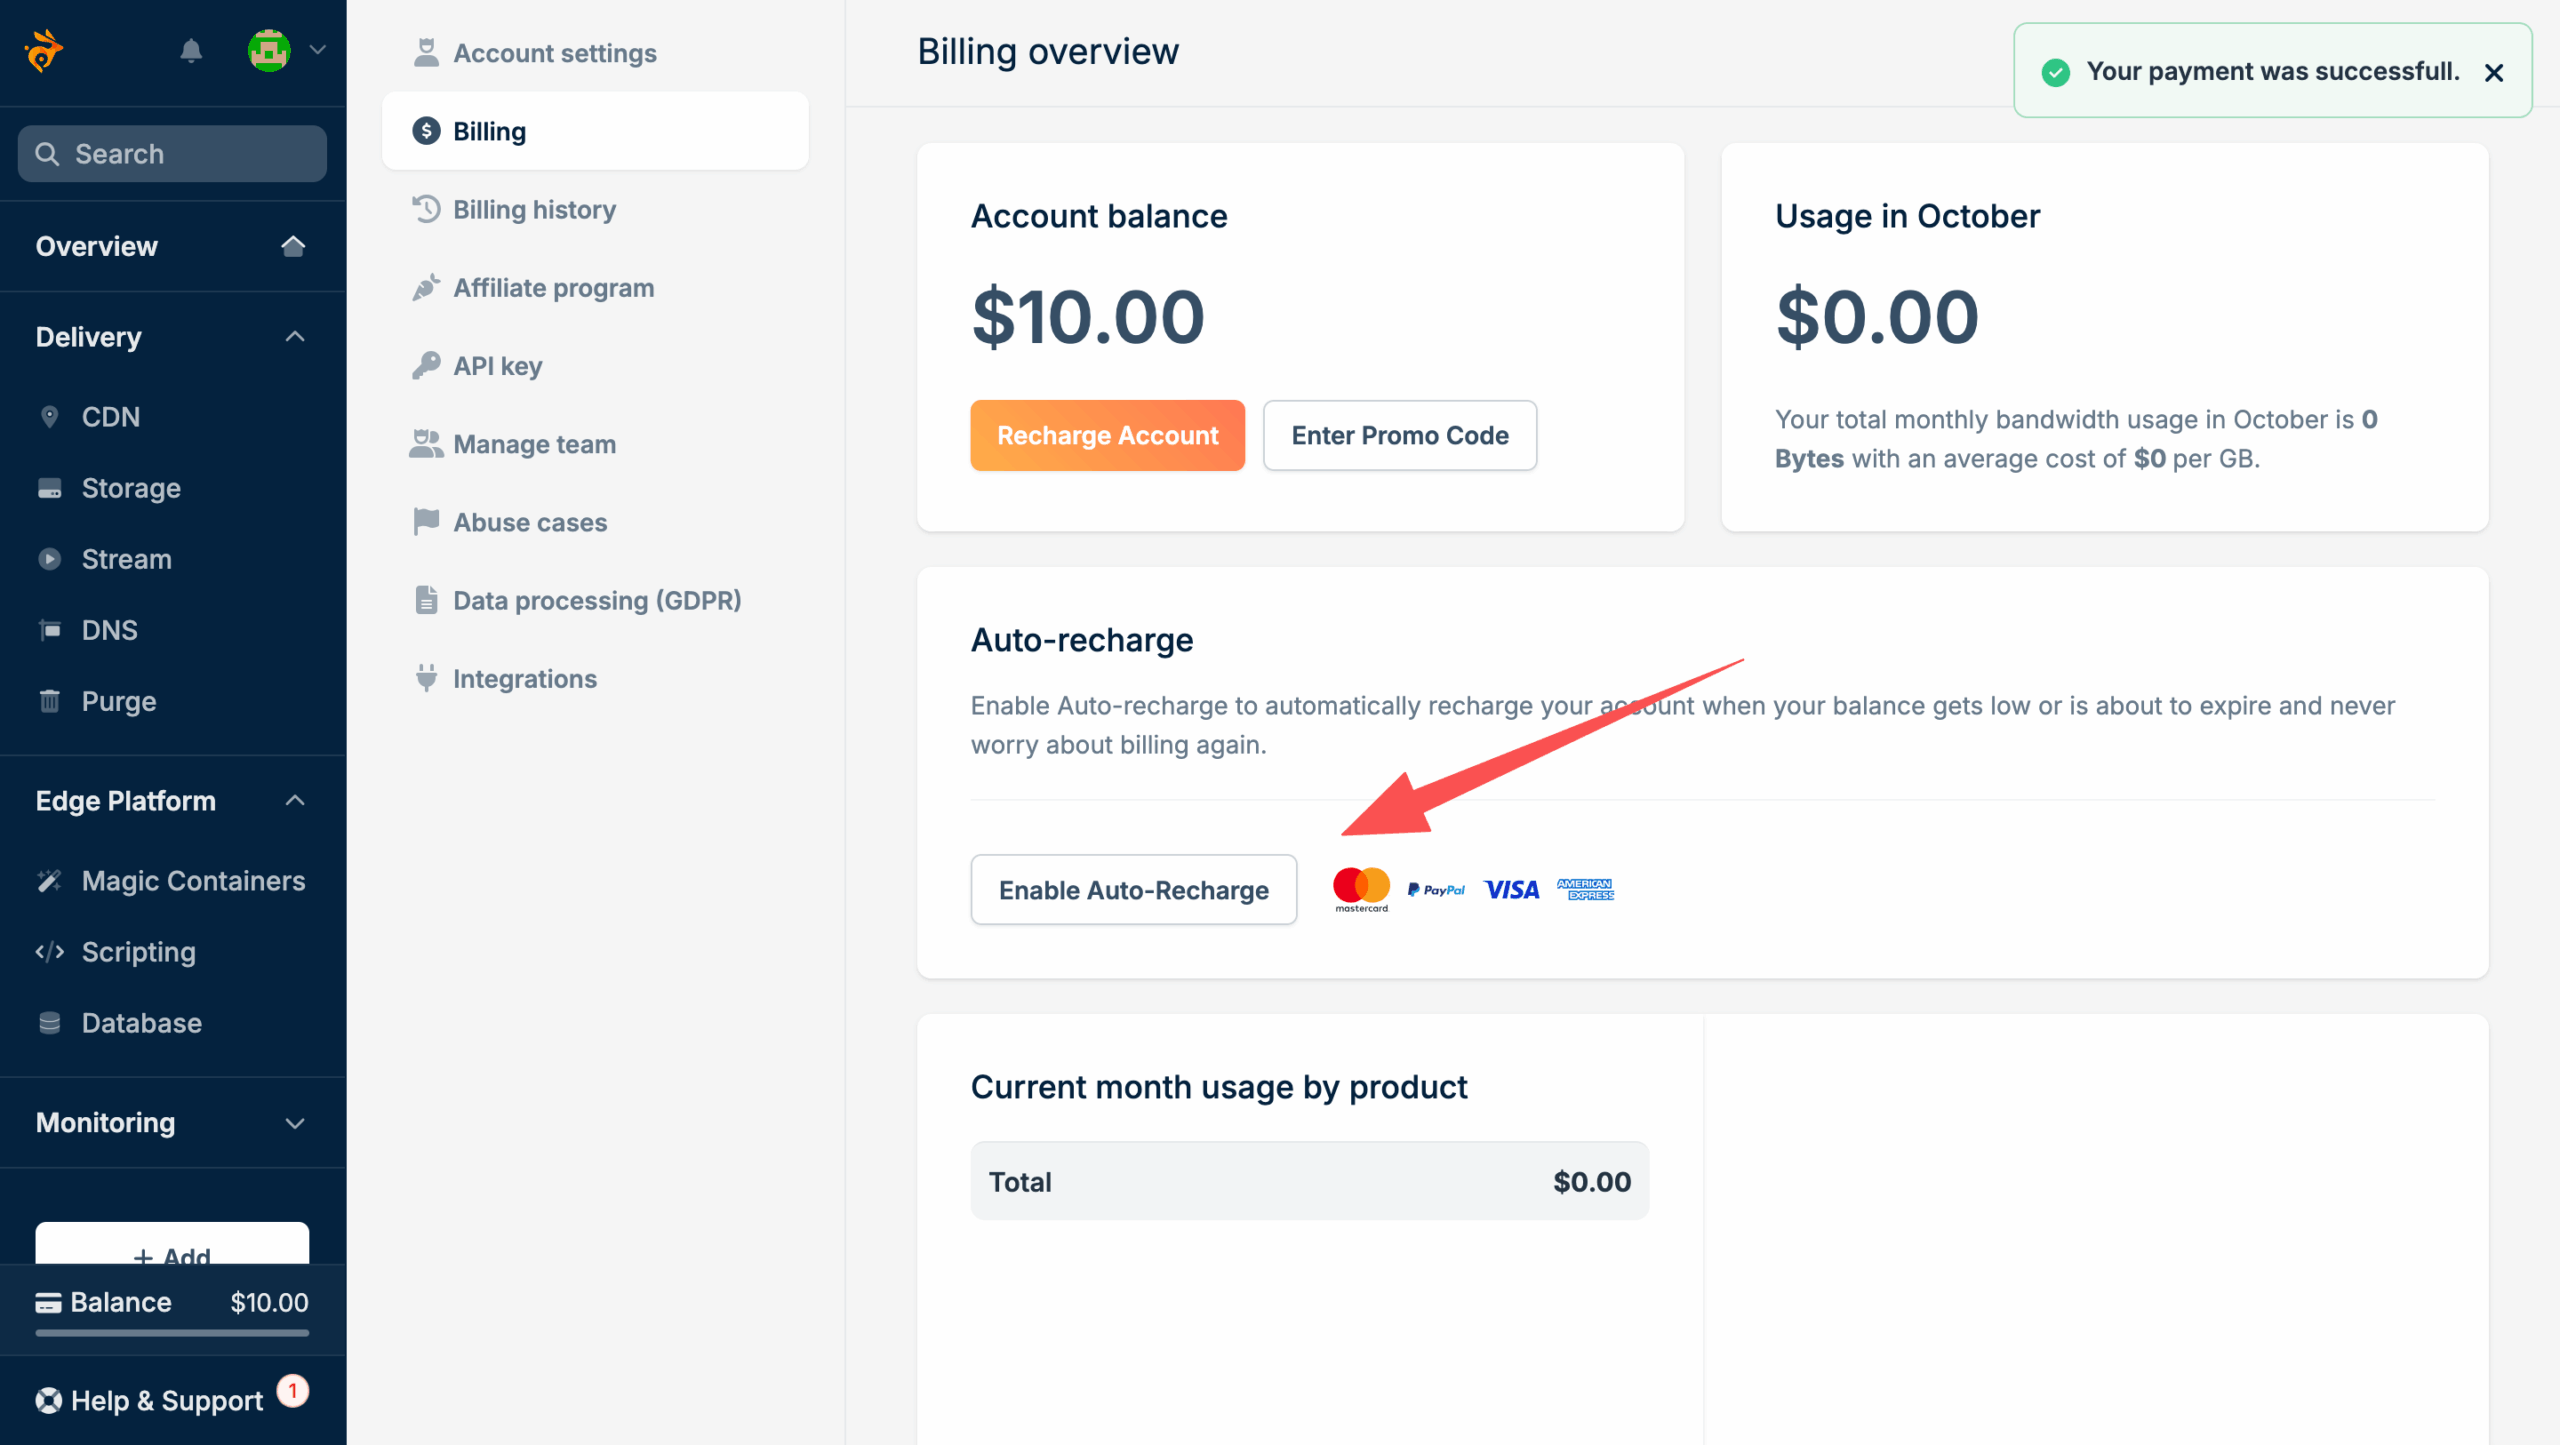Expand the Monitoring section
Image resolution: width=2560 pixels, height=1445 pixels.
tap(295, 1123)
